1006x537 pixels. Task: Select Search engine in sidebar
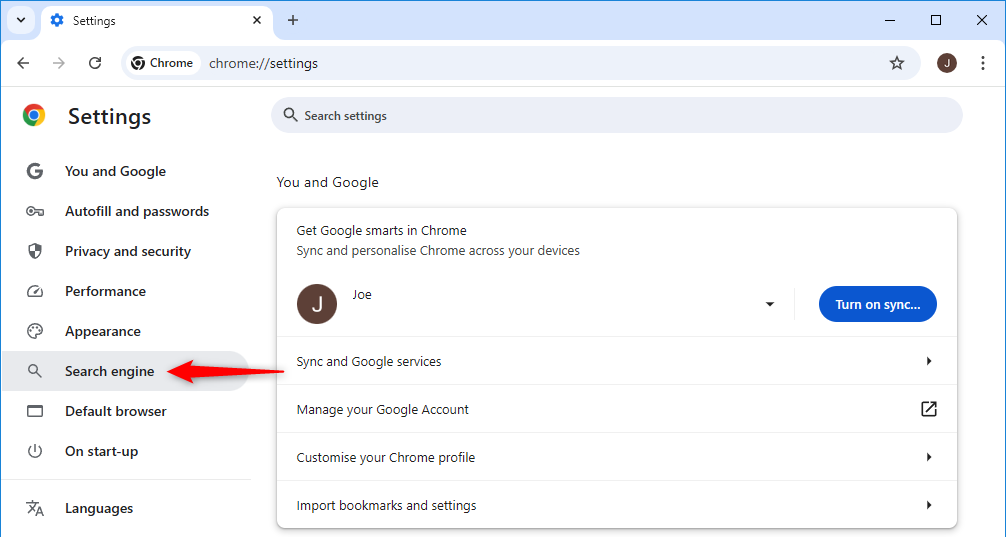tap(109, 371)
